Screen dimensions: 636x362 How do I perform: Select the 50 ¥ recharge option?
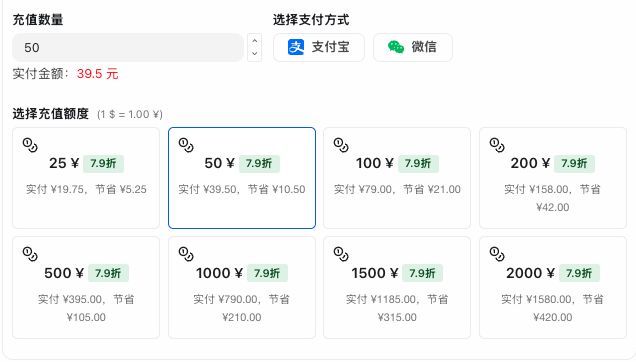click(242, 178)
